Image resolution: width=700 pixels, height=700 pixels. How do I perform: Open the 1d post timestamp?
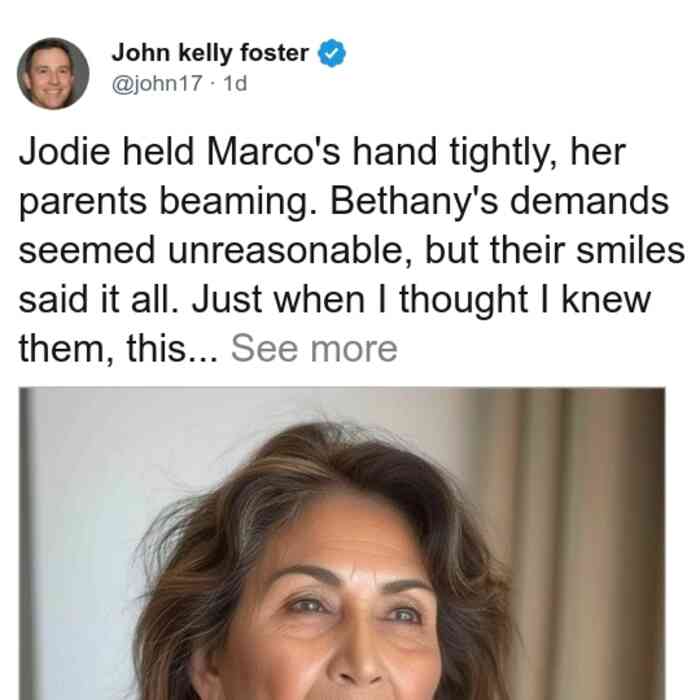[235, 83]
